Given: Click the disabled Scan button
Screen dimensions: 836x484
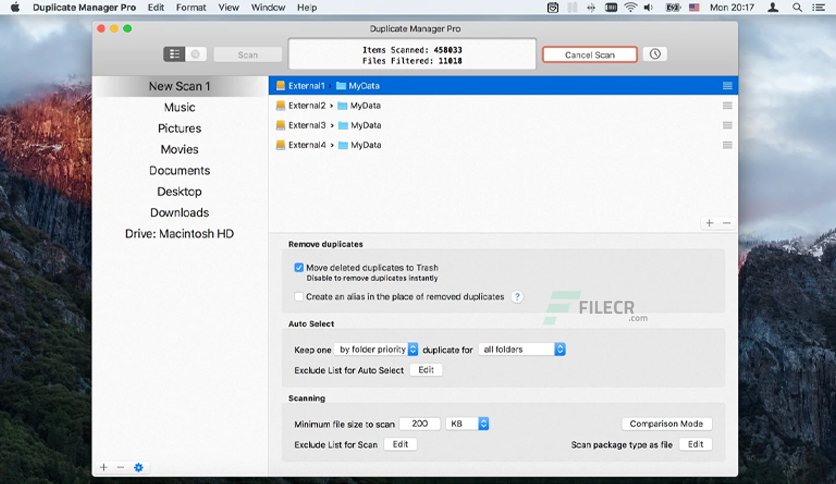Looking at the screenshot, I should pos(248,54).
